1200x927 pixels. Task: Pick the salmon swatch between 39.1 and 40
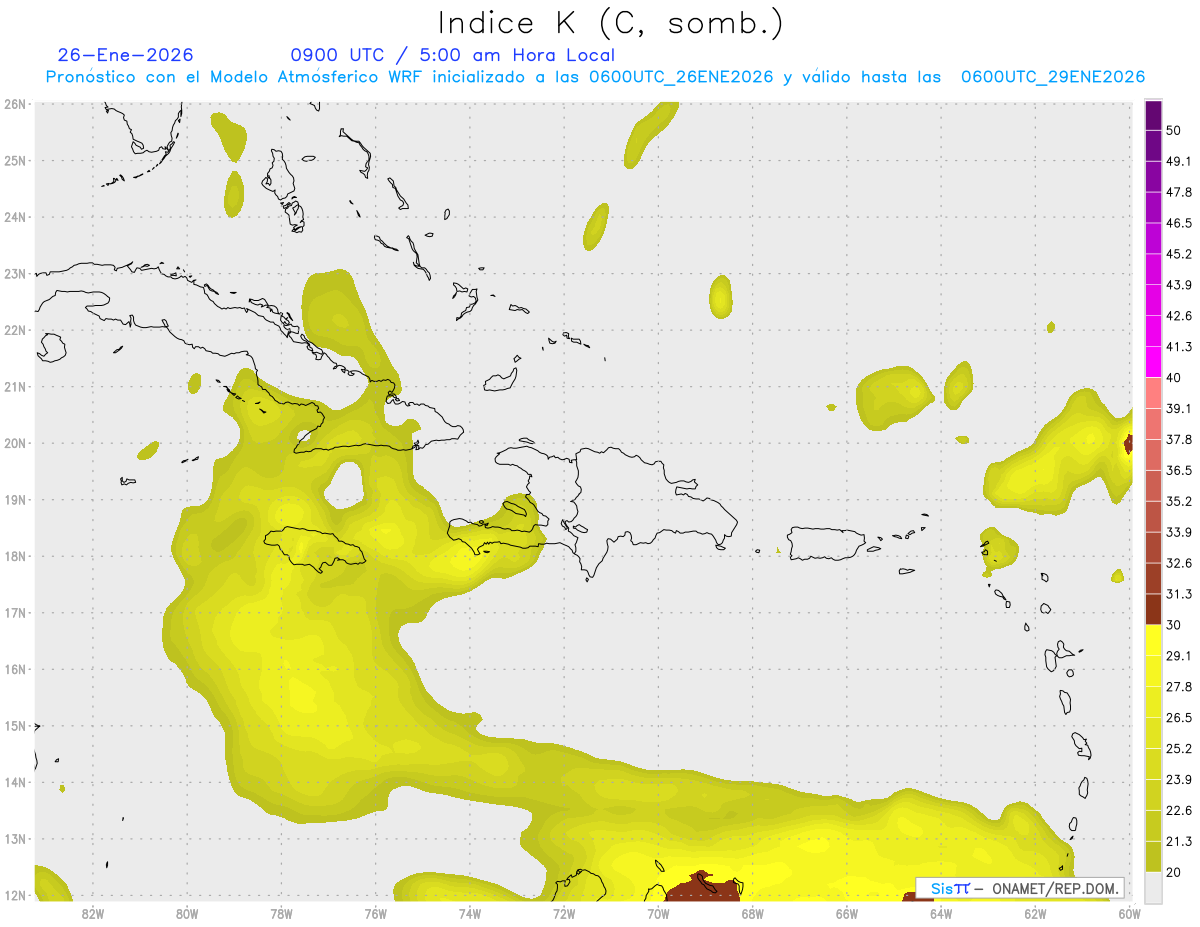(x=1153, y=393)
